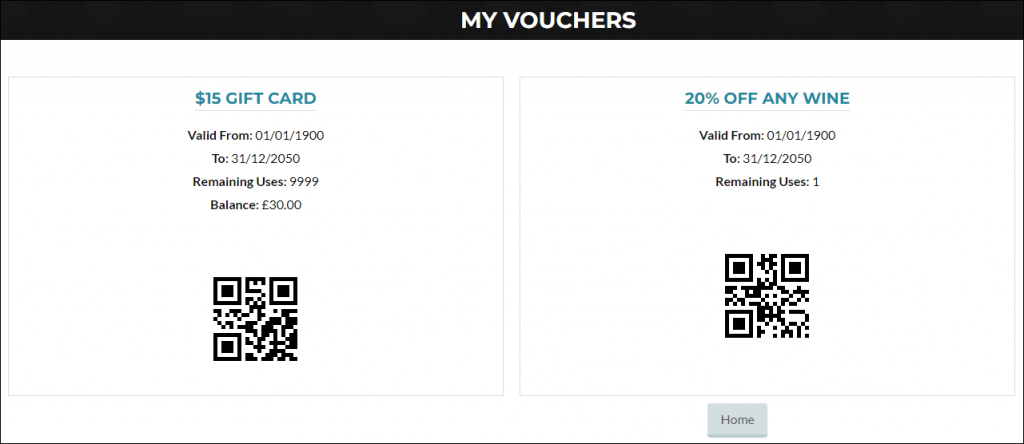Image resolution: width=1024 pixels, height=444 pixels.
Task: Click the bottom-left finder square of wine QR
Action: click(737, 326)
